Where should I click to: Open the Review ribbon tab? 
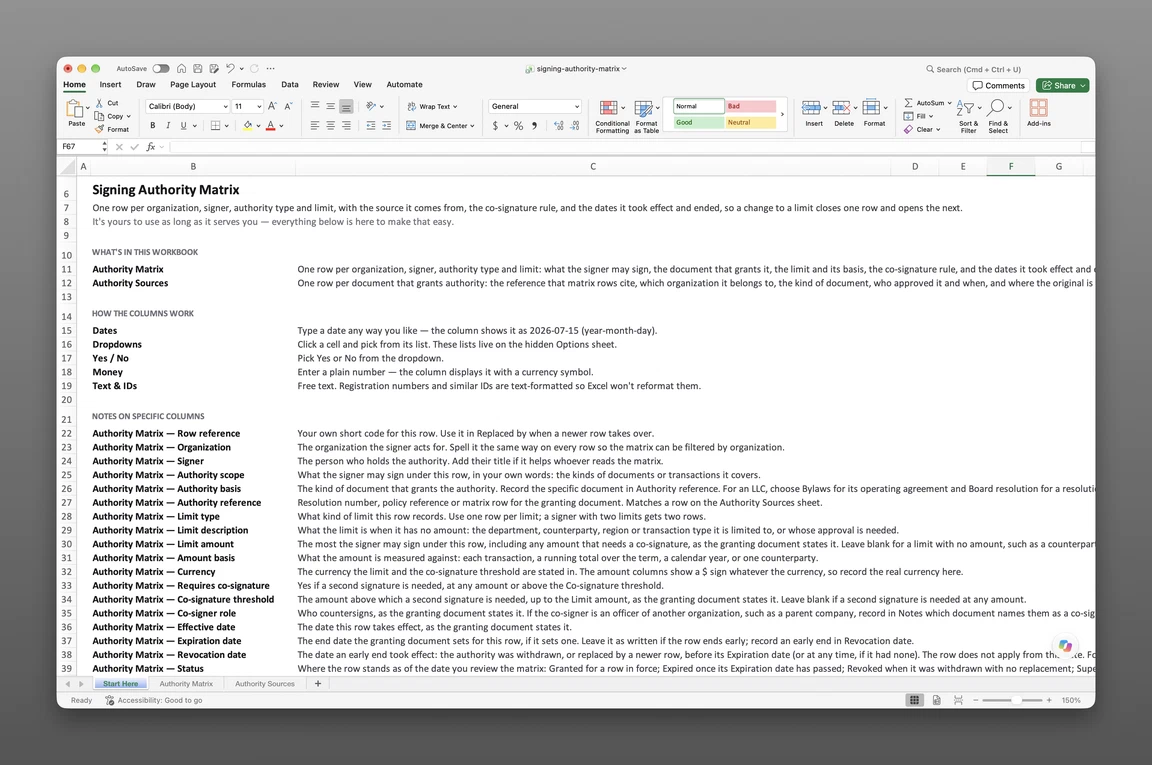pyautogui.click(x=325, y=85)
